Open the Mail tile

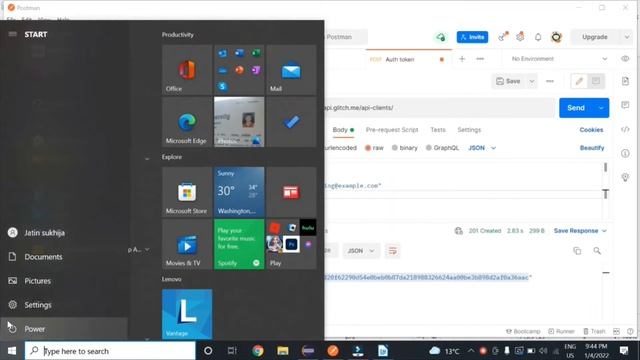point(291,70)
